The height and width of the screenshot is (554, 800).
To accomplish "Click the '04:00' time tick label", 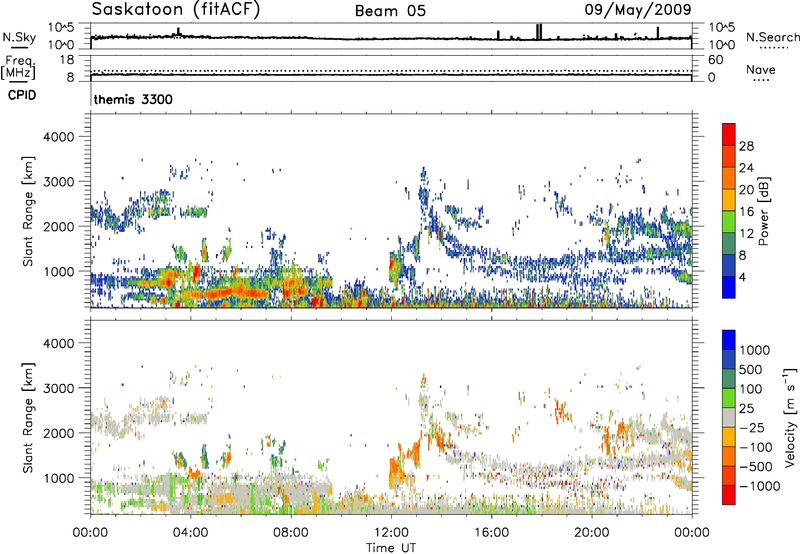I will (191, 533).
